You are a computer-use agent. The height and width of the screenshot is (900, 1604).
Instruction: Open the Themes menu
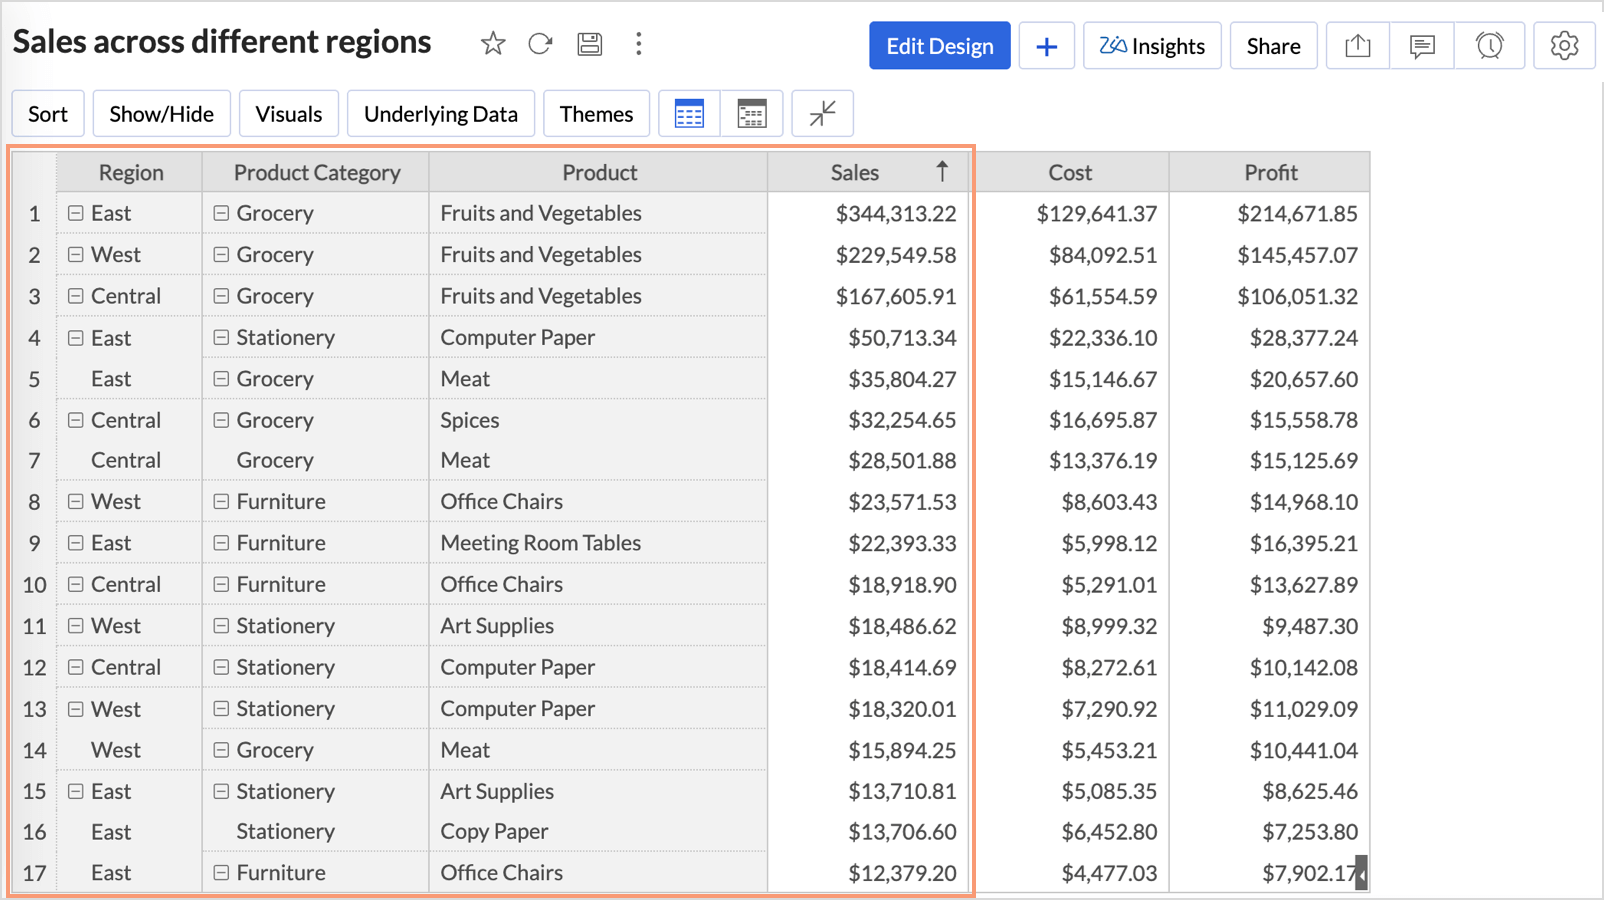click(x=596, y=114)
